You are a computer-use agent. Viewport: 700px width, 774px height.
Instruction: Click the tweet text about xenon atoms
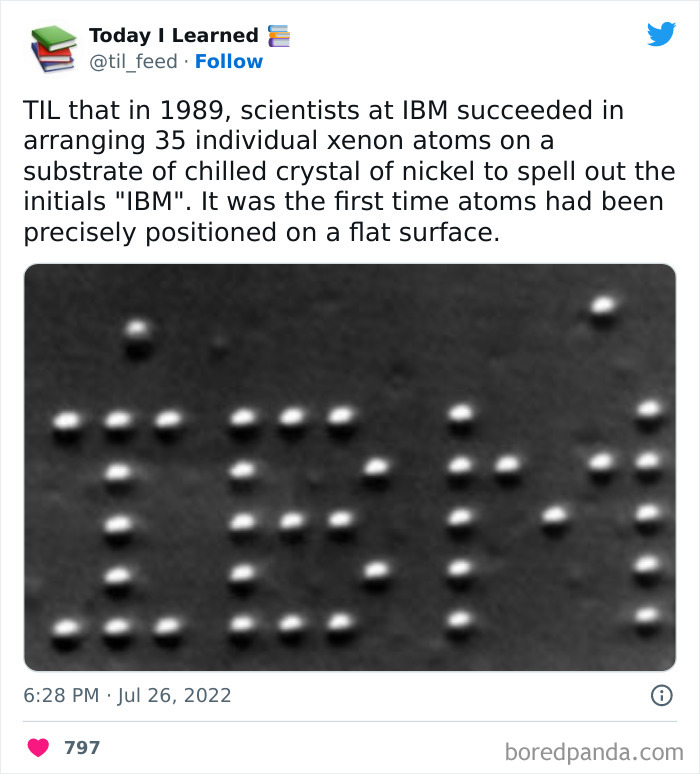[x=349, y=171]
